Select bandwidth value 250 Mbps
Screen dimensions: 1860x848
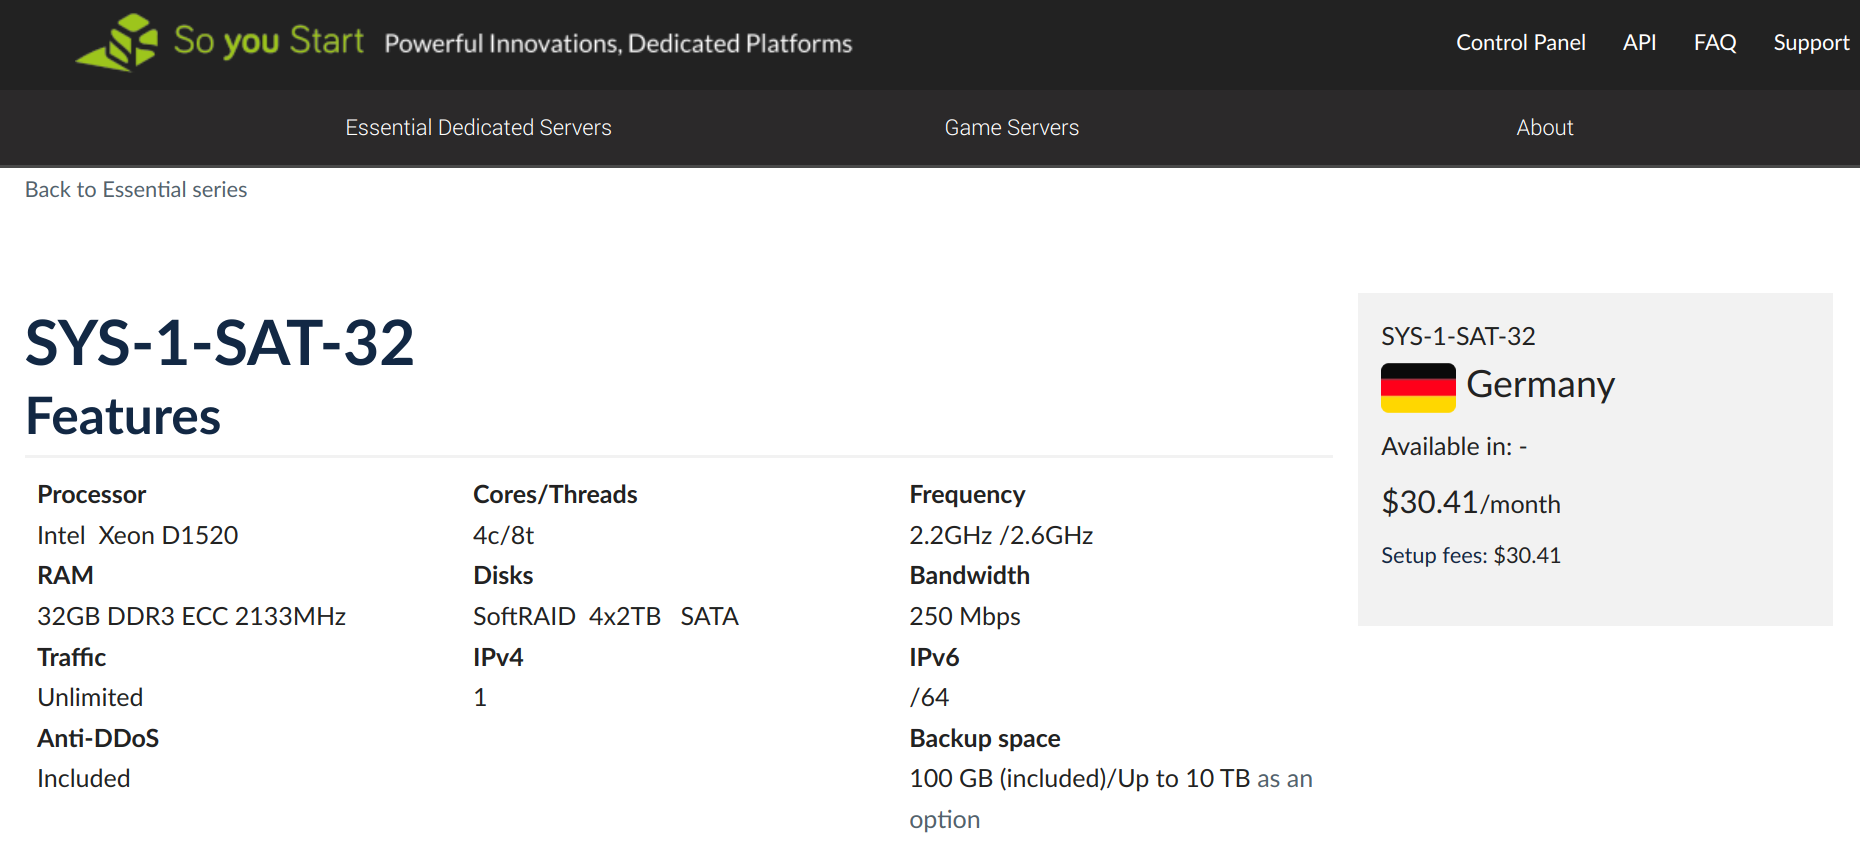(965, 616)
